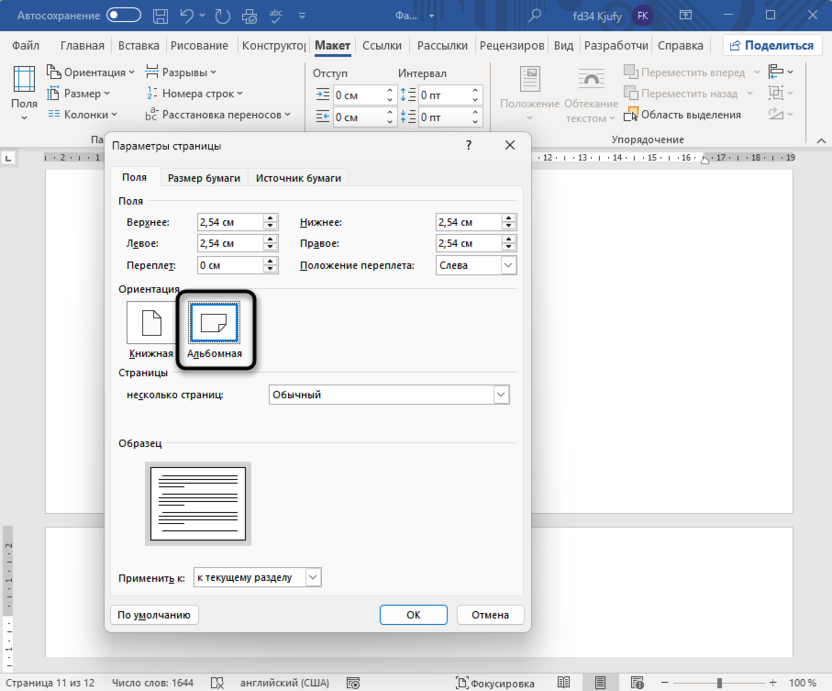Toggle the Автосохранение autosave switch
This screenshot has height=691, width=832.
(124, 15)
